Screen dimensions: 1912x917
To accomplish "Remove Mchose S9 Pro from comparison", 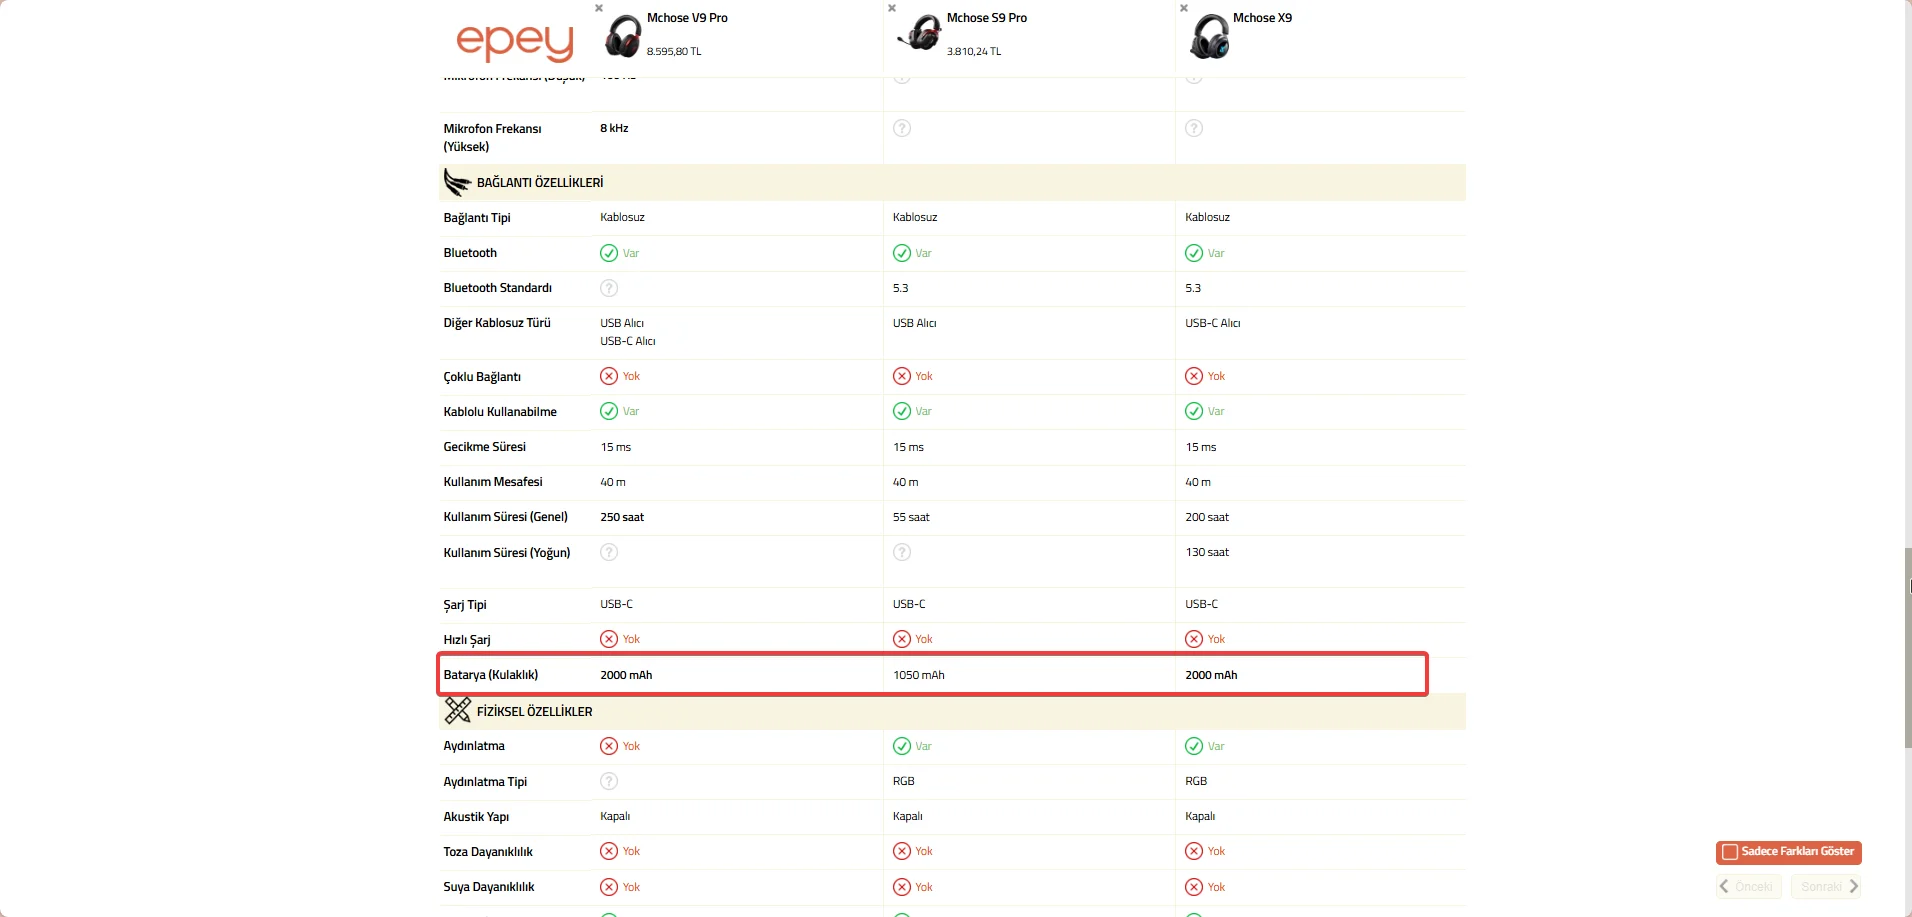I will tap(892, 8).
